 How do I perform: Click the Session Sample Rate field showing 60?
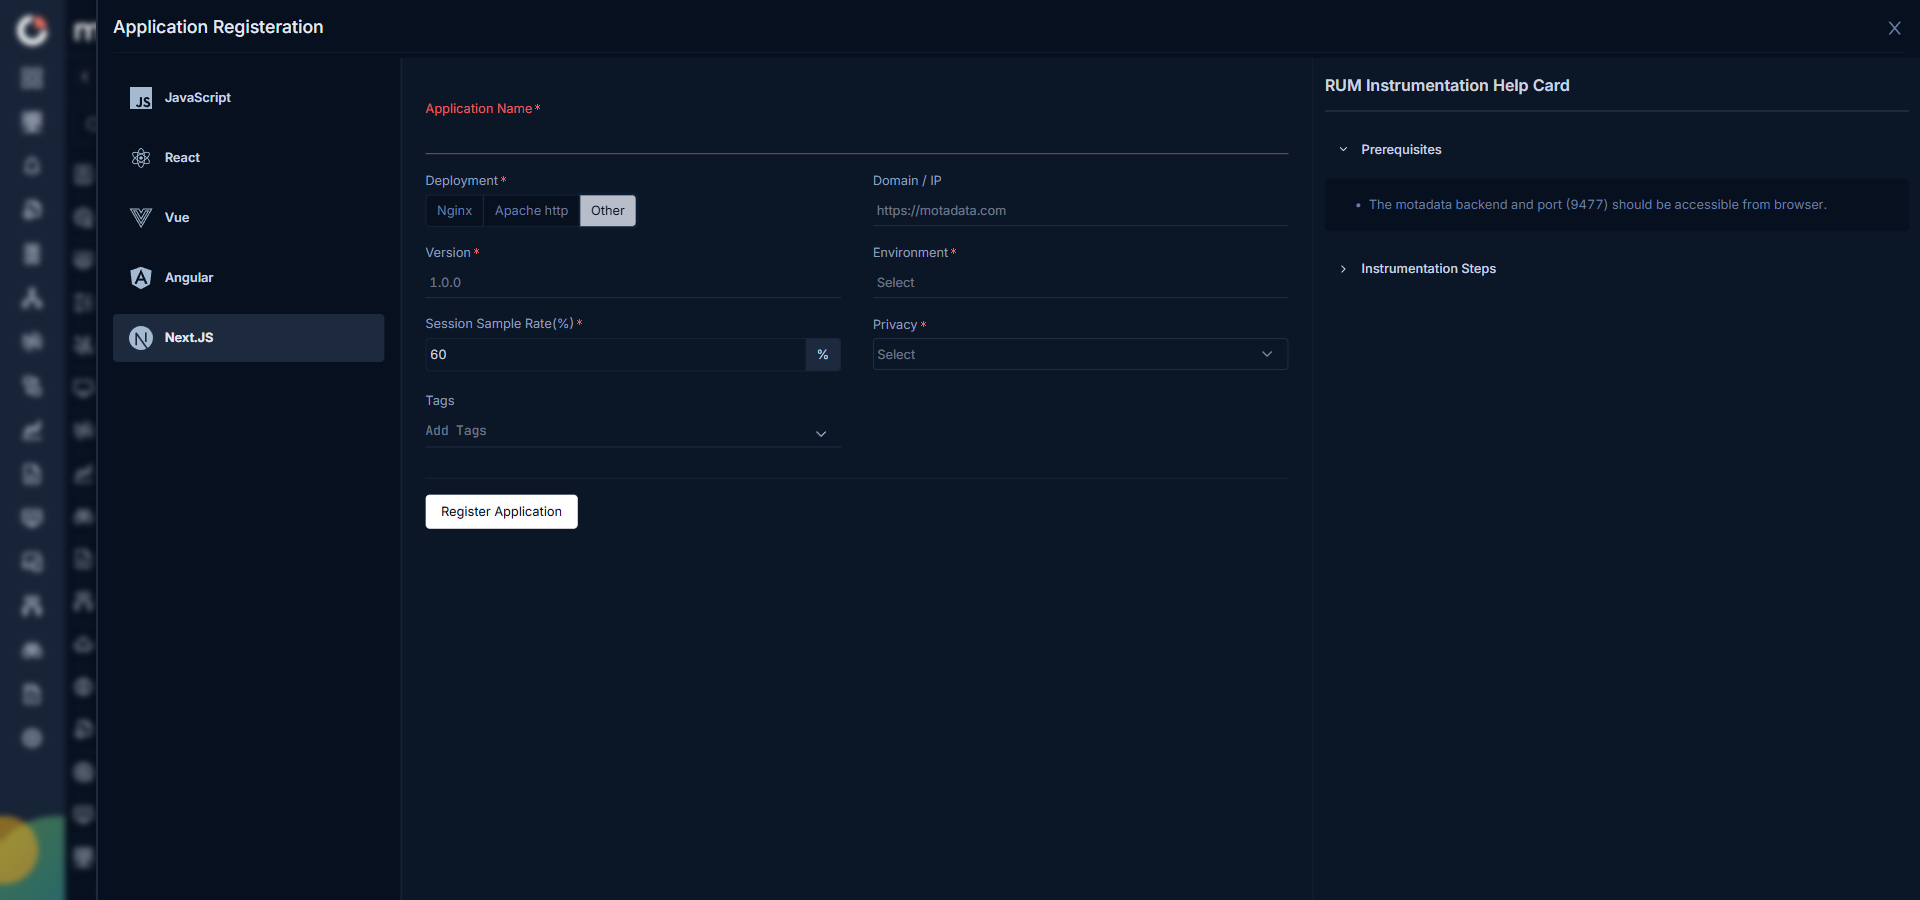[x=616, y=355]
